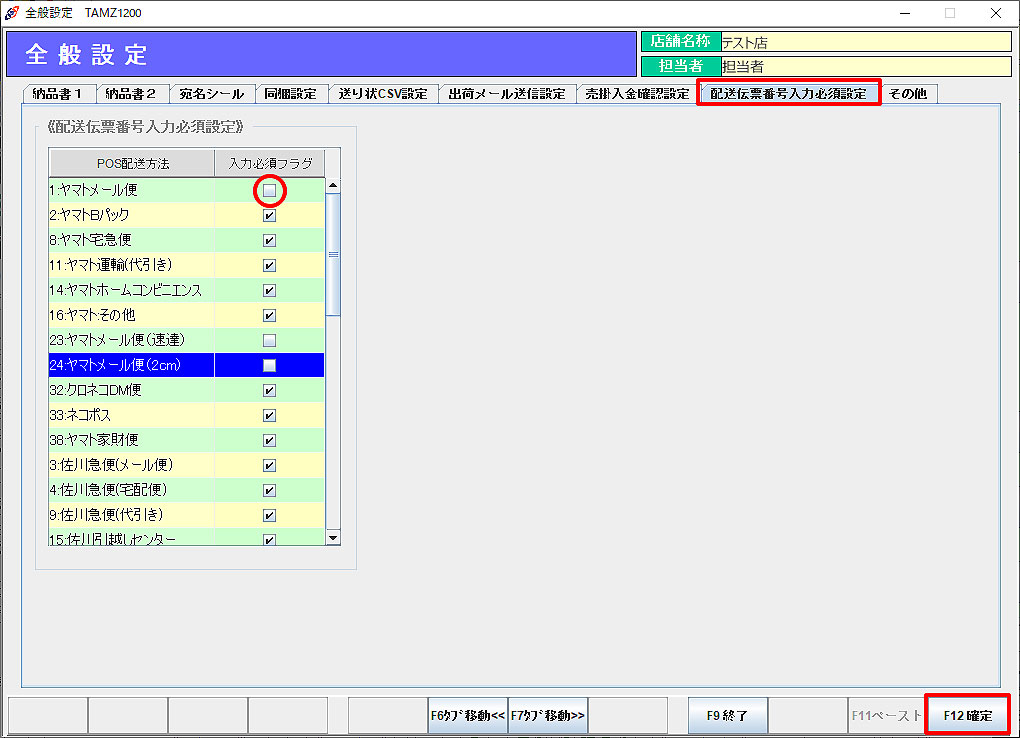The height and width of the screenshot is (738, 1020).
Task: Click F6 タブ移動<< button
Action: [x=467, y=716]
